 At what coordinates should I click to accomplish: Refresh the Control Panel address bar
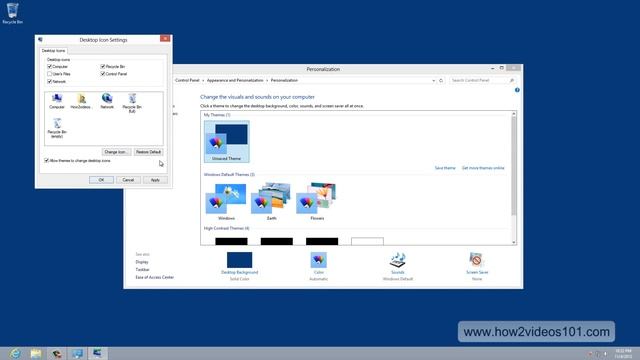click(x=441, y=80)
